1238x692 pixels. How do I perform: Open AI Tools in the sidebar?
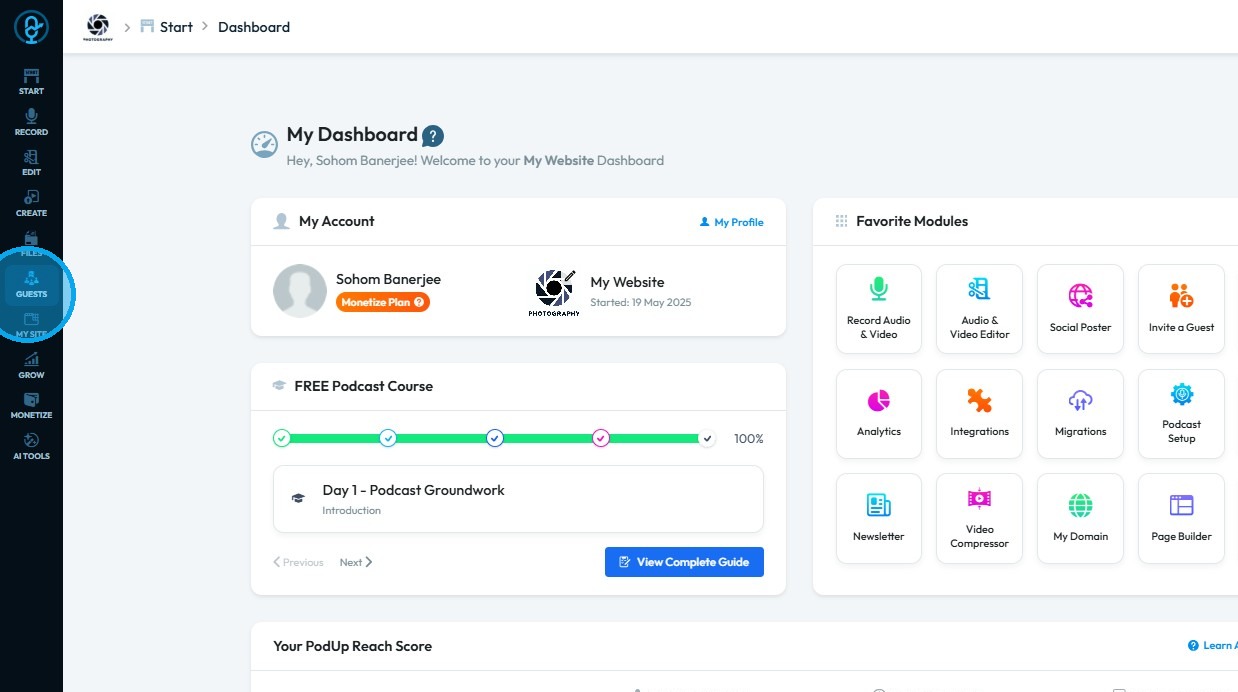point(31,446)
